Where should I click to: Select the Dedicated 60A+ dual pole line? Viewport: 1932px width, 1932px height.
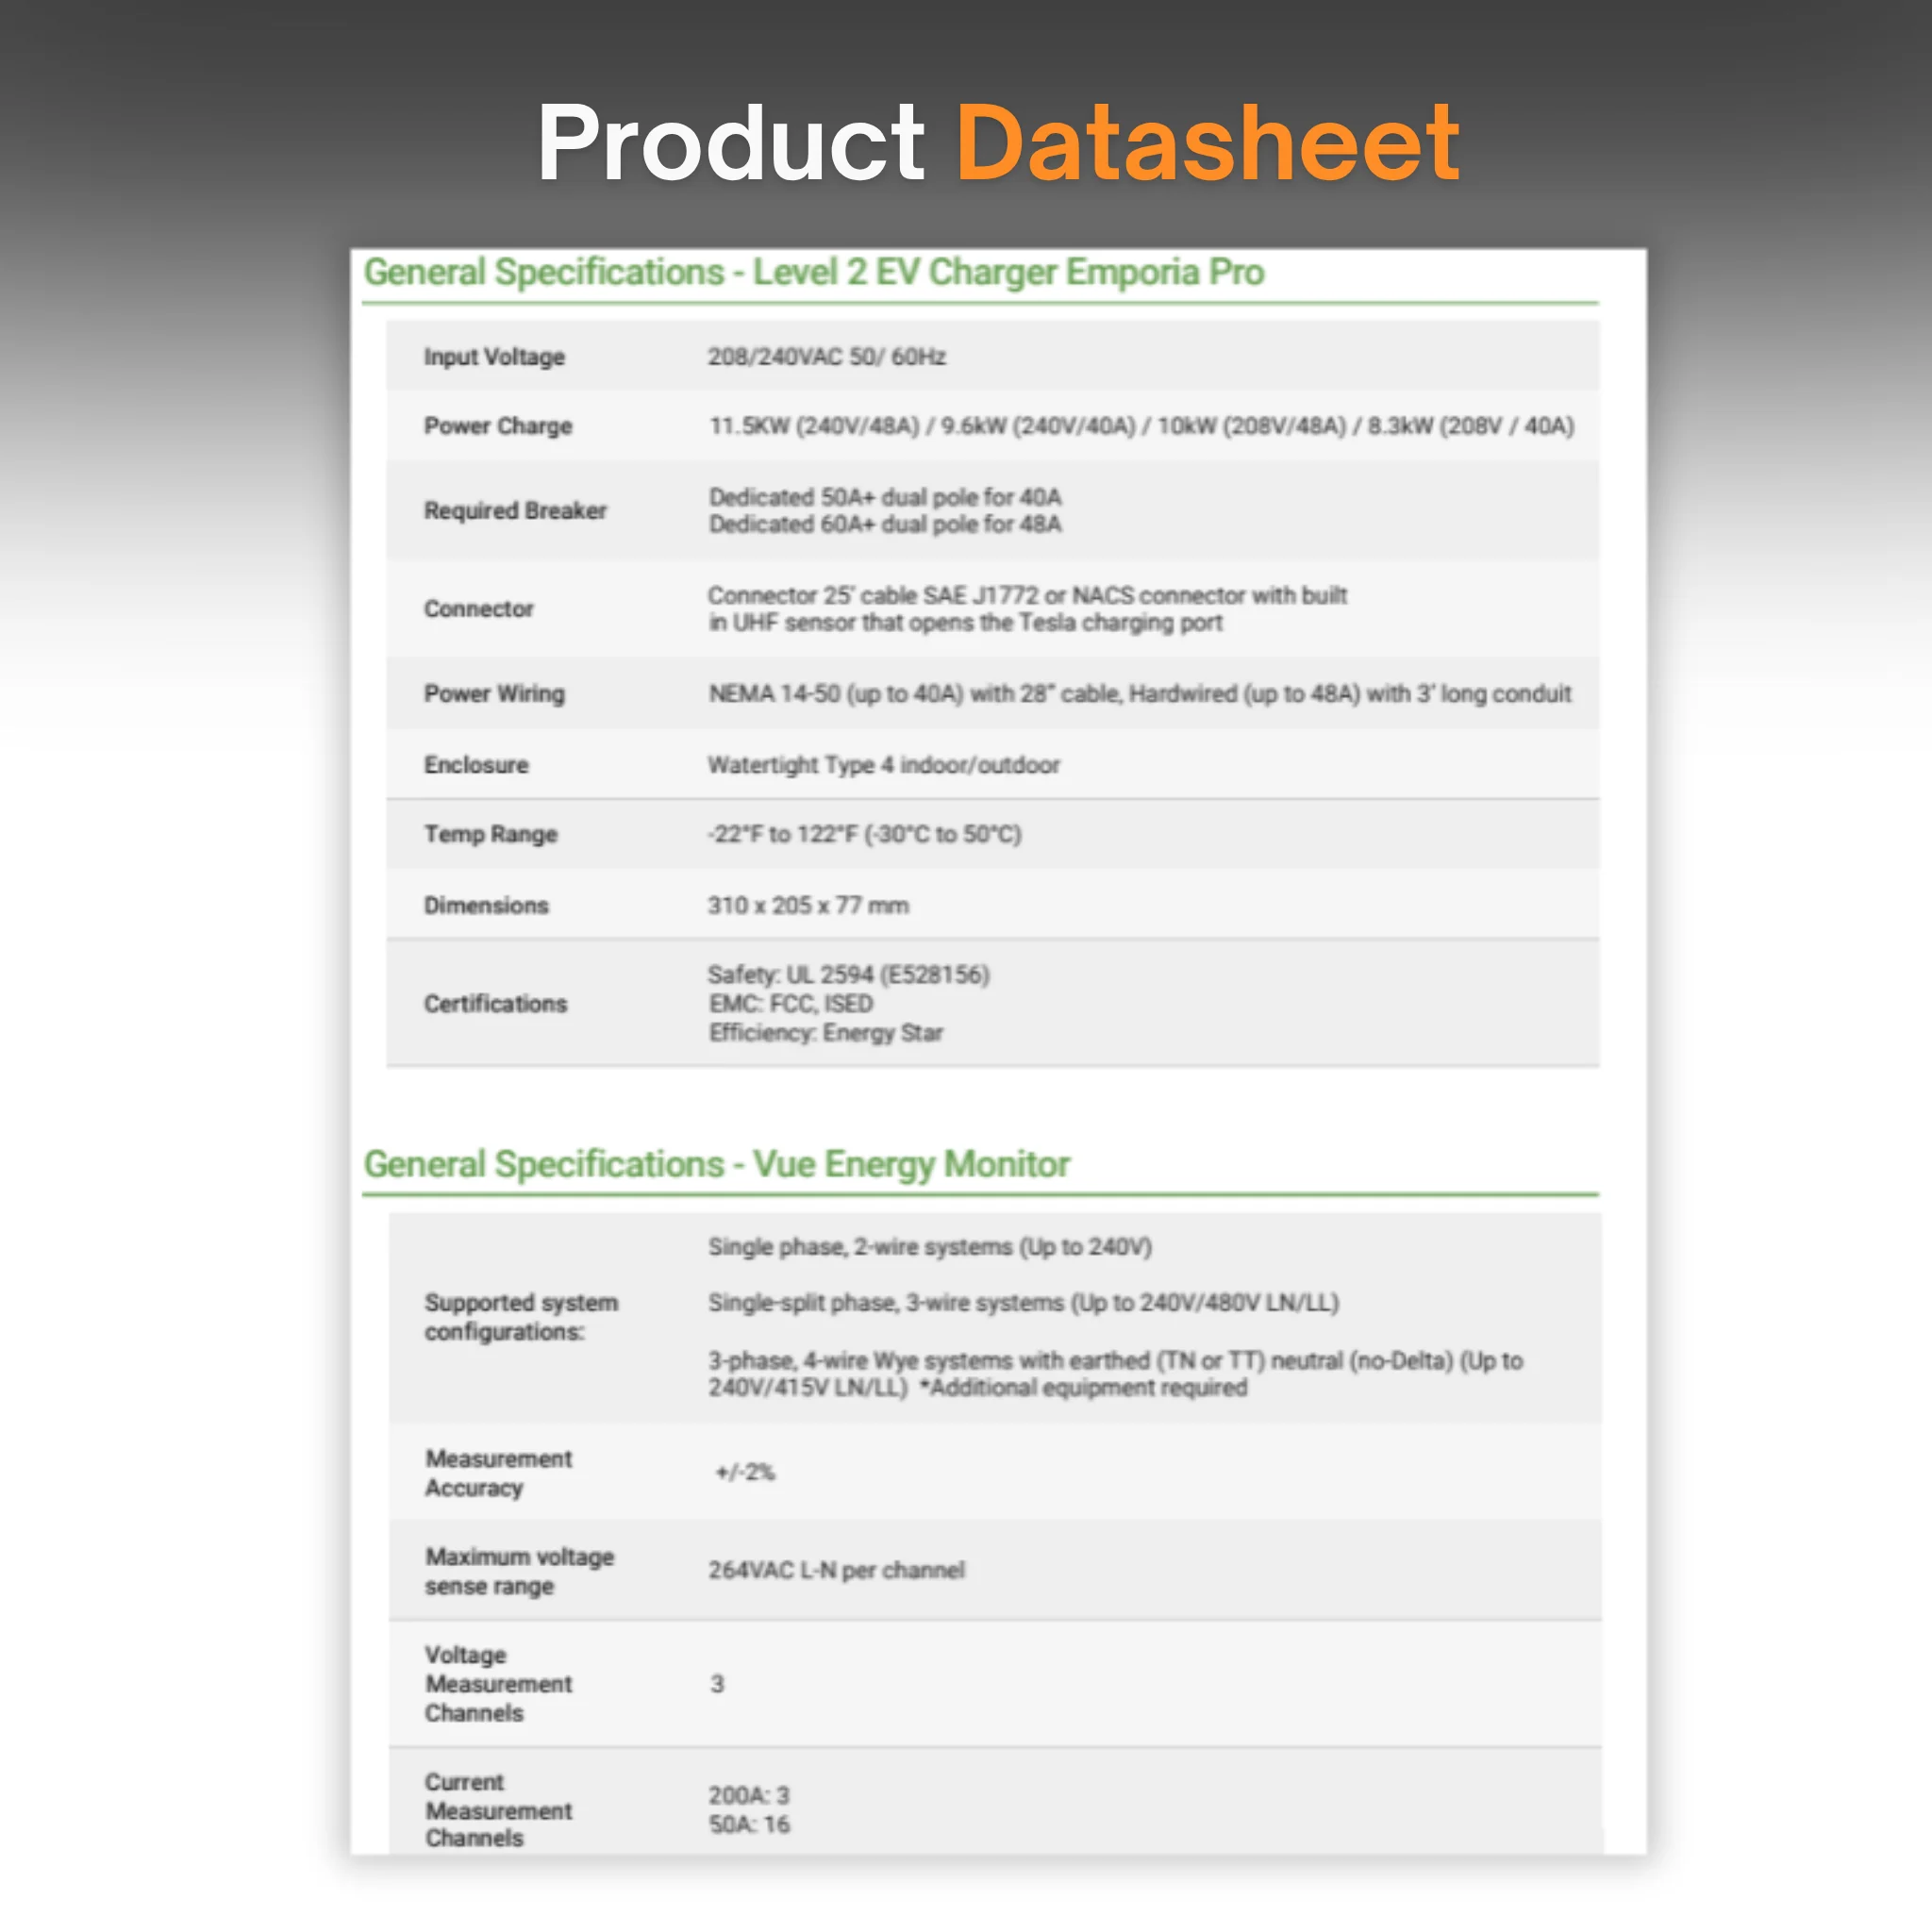(885, 524)
